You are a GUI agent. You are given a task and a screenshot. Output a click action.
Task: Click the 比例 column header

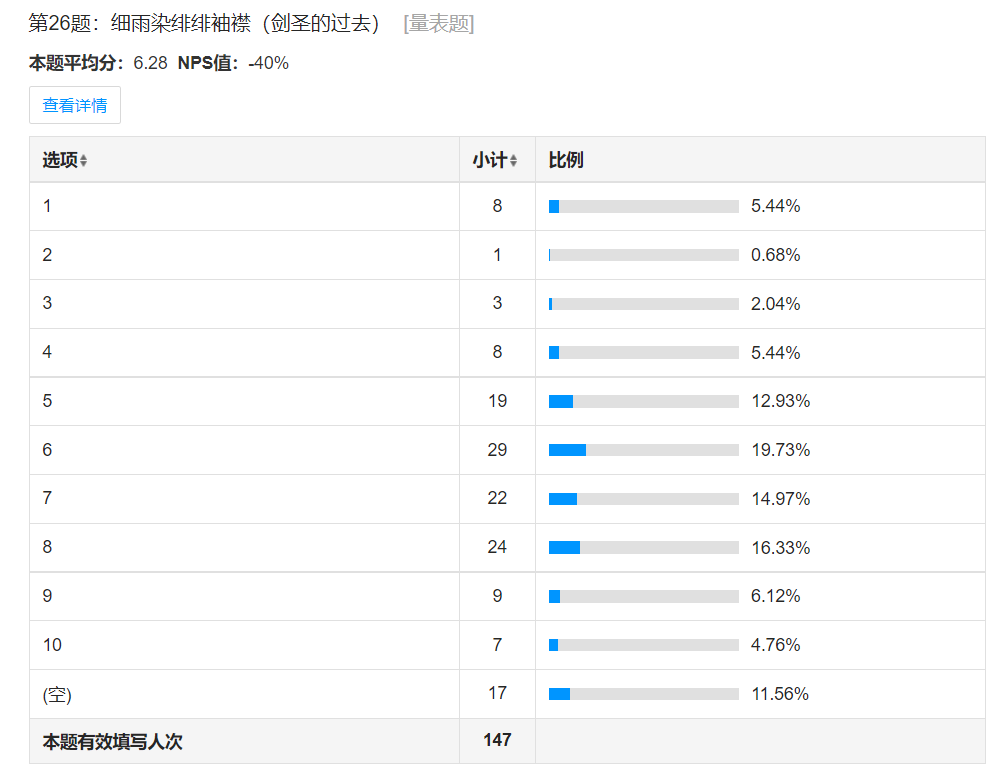click(x=566, y=160)
